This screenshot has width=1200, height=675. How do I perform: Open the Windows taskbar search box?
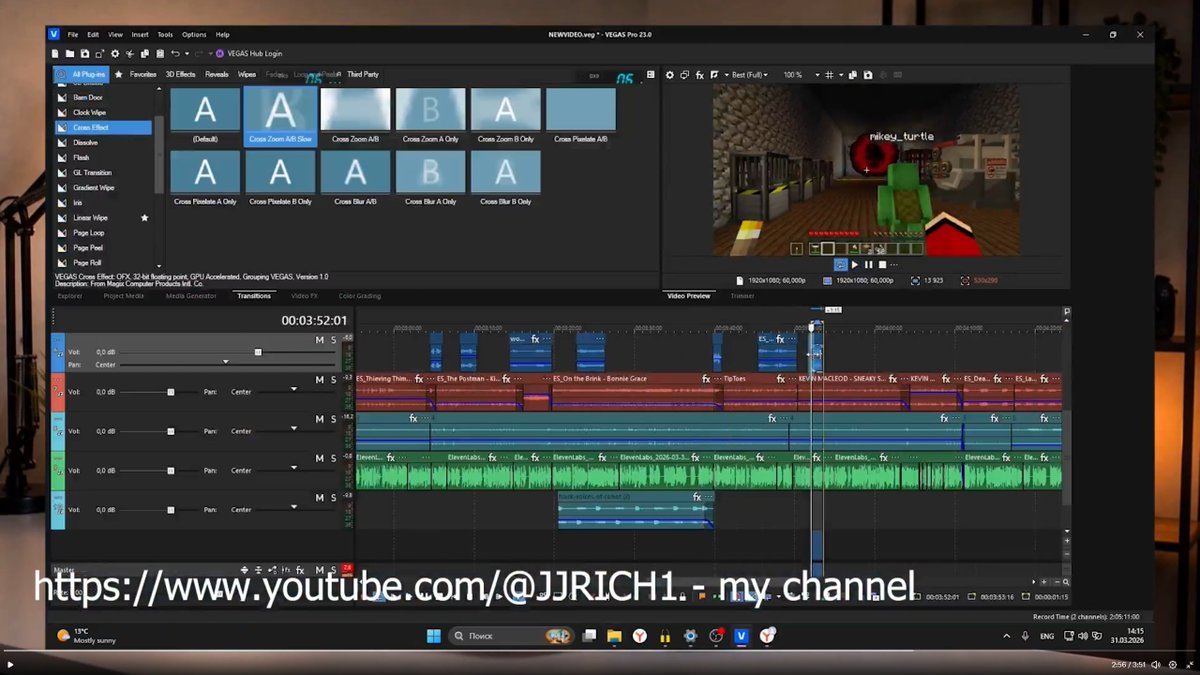coord(509,636)
